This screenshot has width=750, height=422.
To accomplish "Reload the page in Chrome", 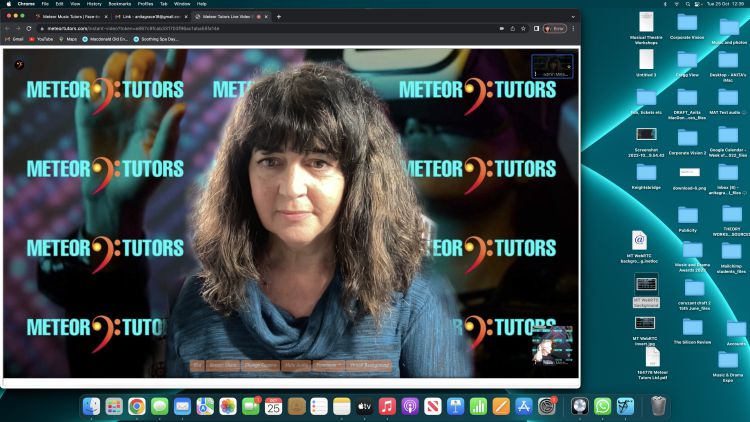I will click(29, 29).
